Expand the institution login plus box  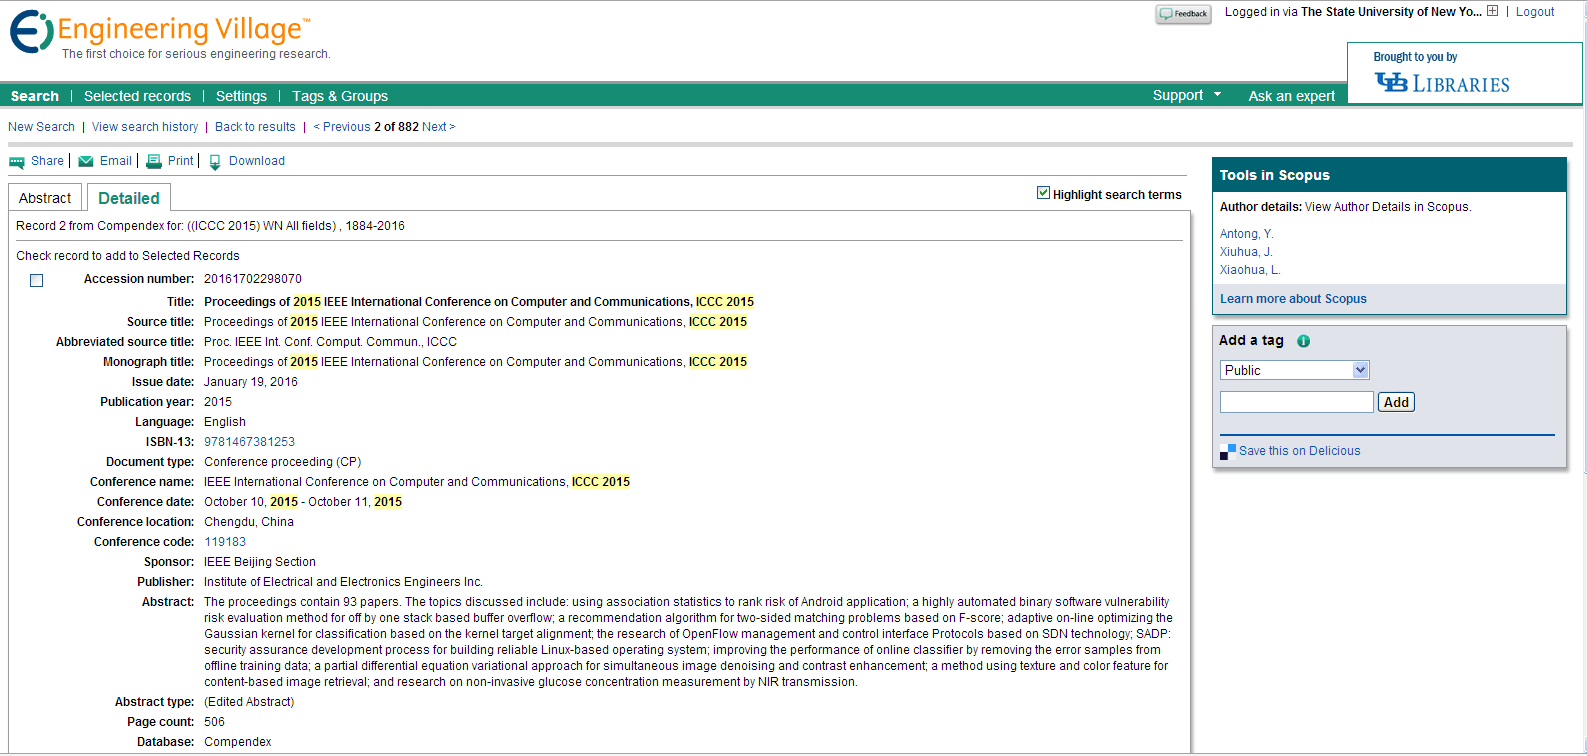pyautogui.click(x=1493, y=11)
